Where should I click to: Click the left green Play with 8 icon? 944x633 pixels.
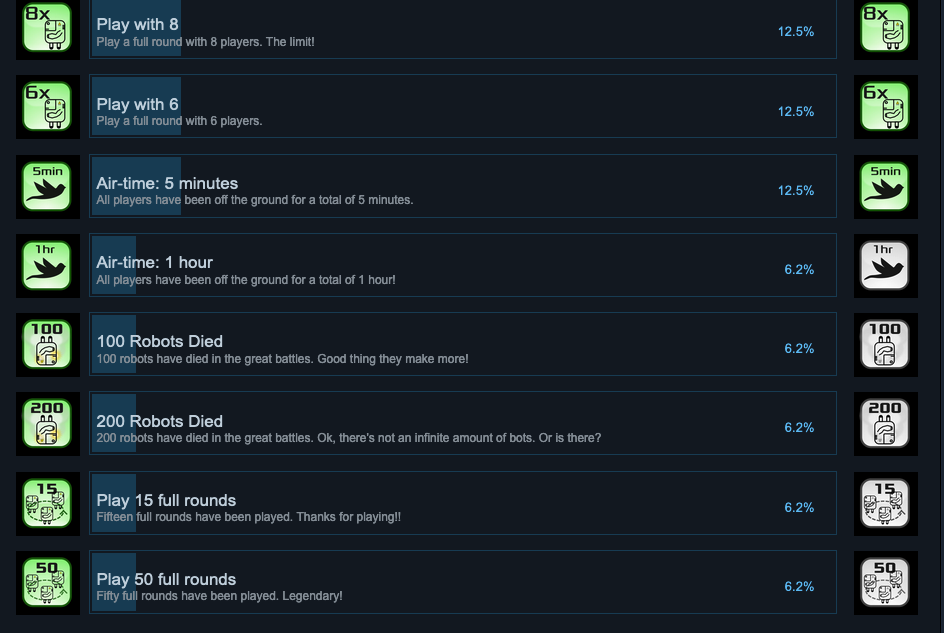[47, 28]
